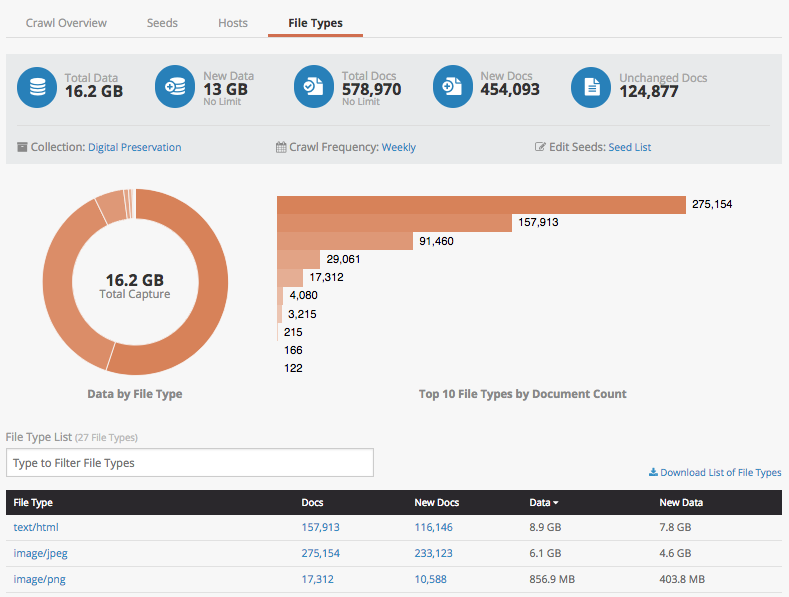Viewport: 789px width, 597px height.
Task: Go to the Hosts tab
Action: click(233, 22)
